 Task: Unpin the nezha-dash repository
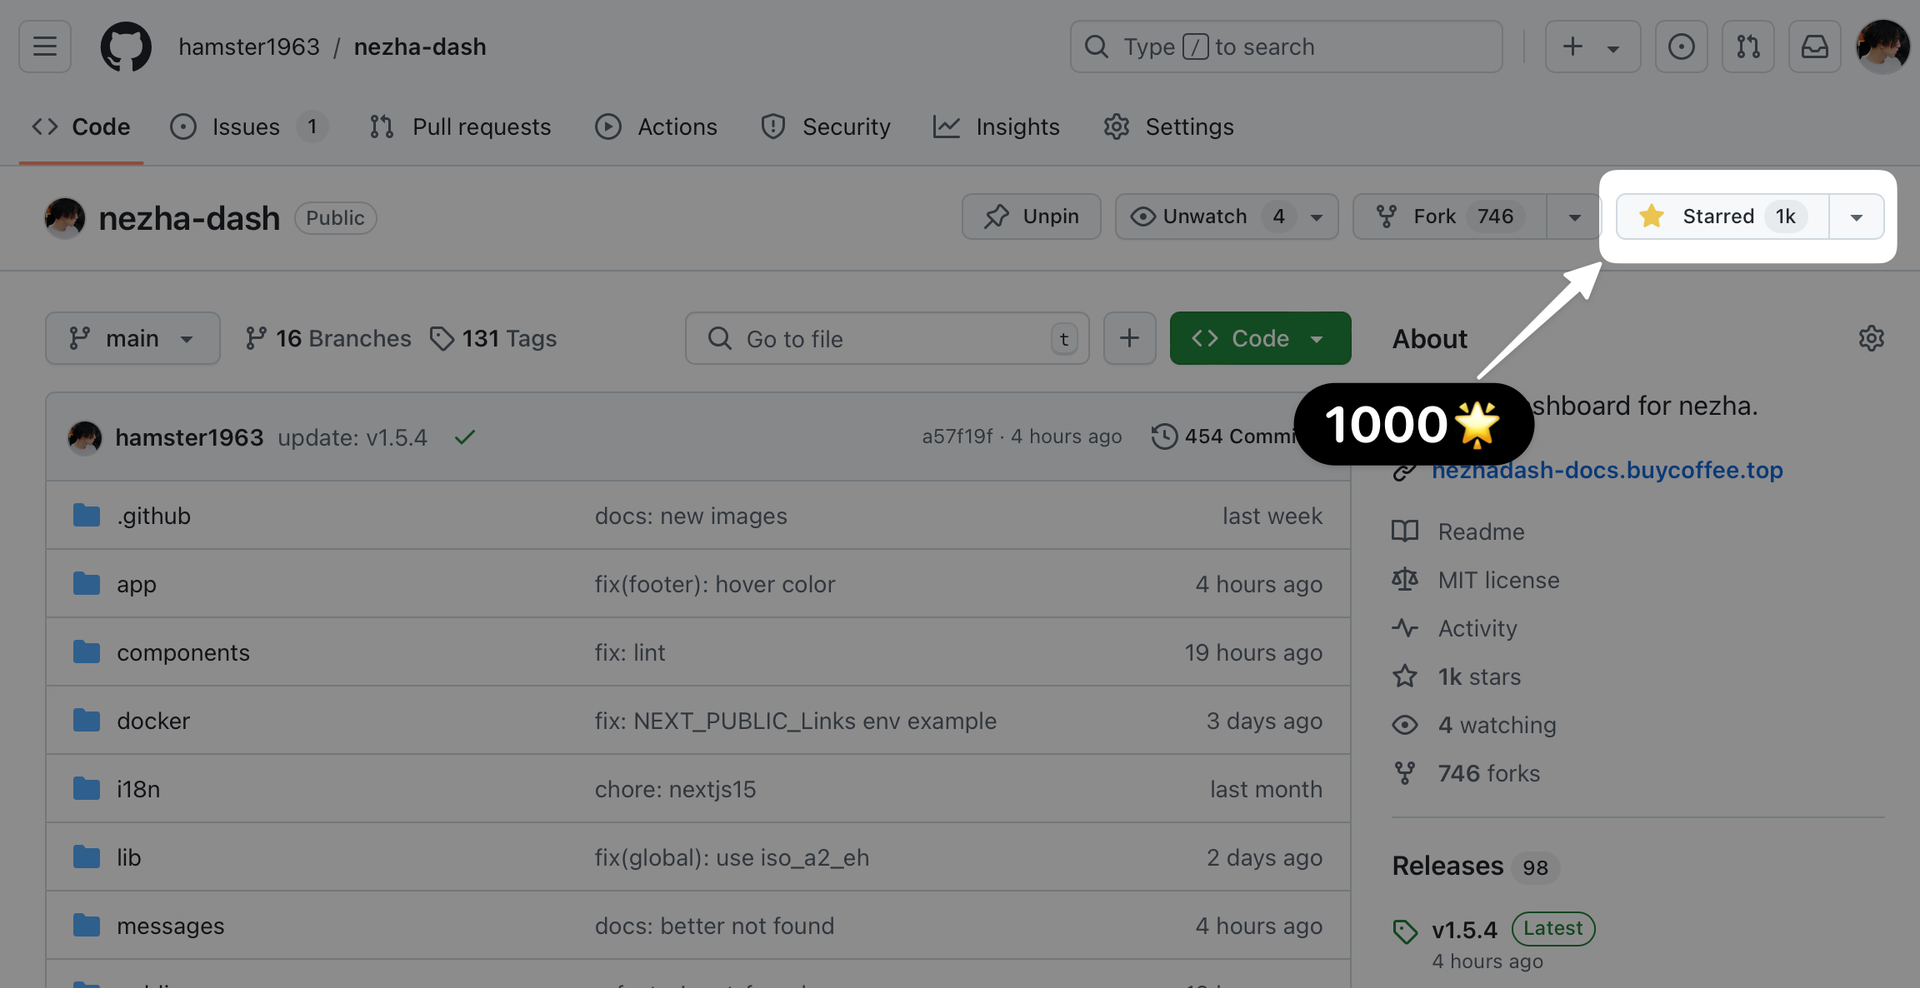tap(1031, 216)
